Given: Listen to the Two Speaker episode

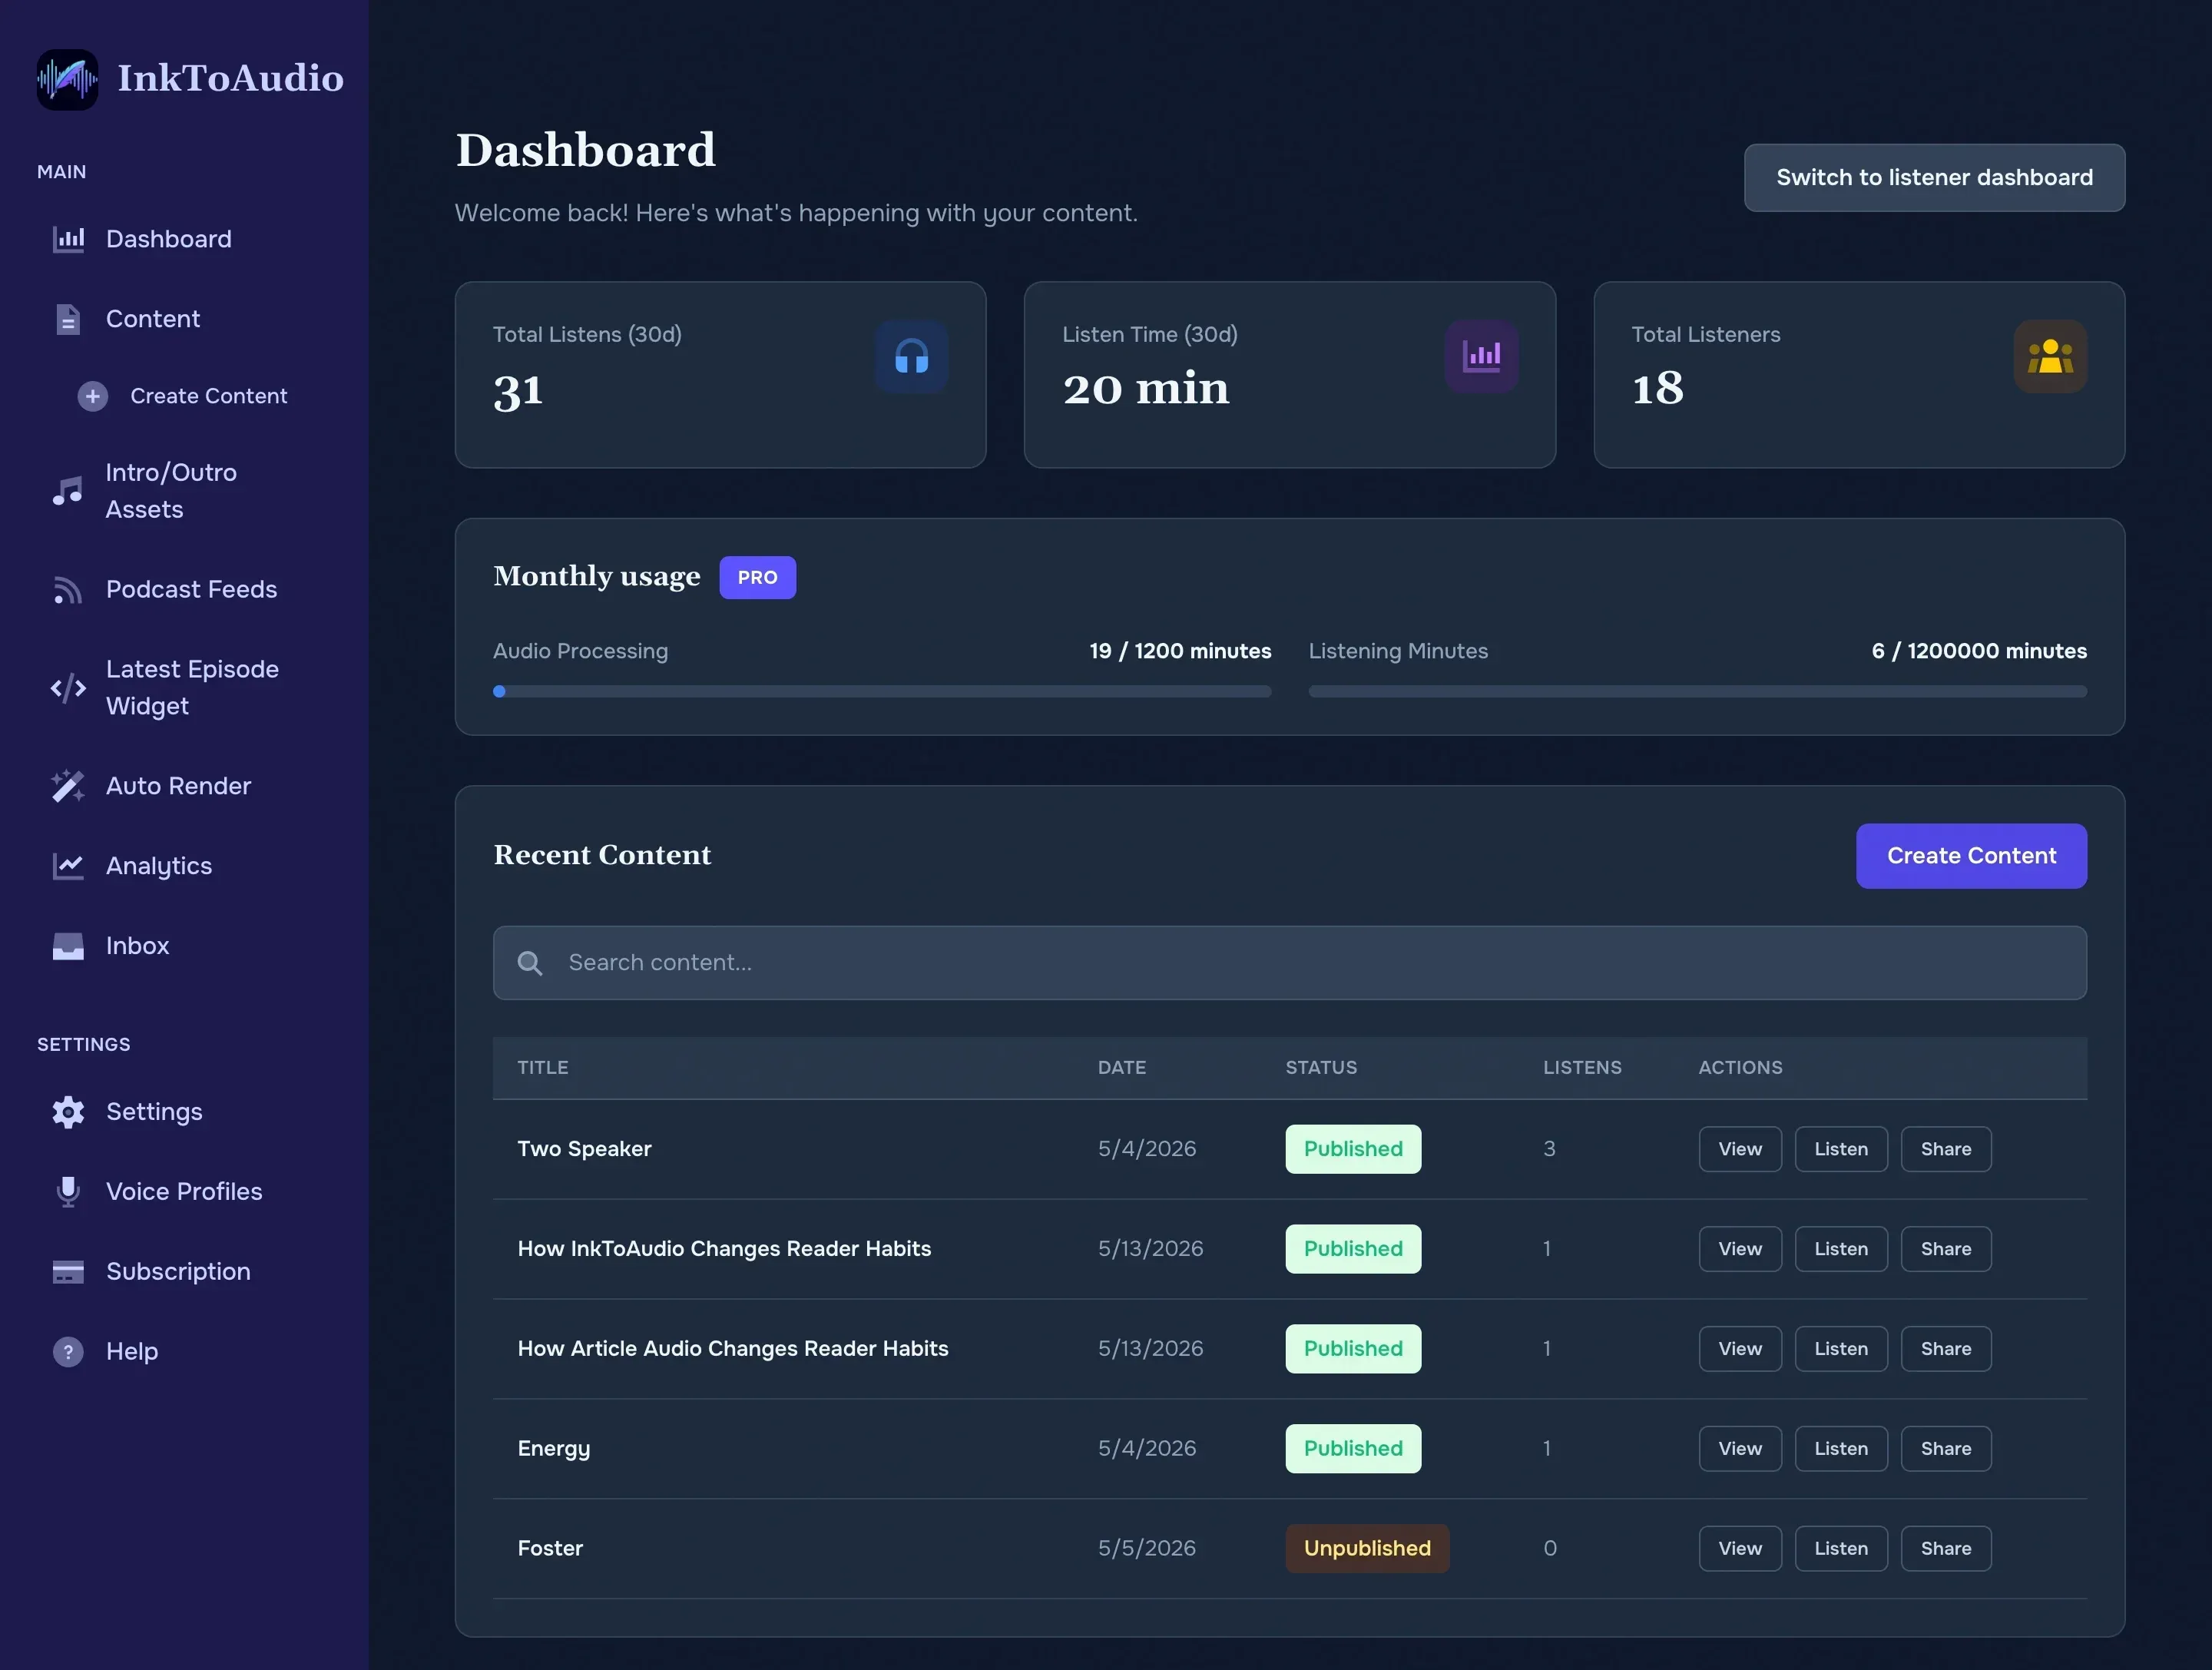Looking at the screenshot, I should (1841, 1149).
